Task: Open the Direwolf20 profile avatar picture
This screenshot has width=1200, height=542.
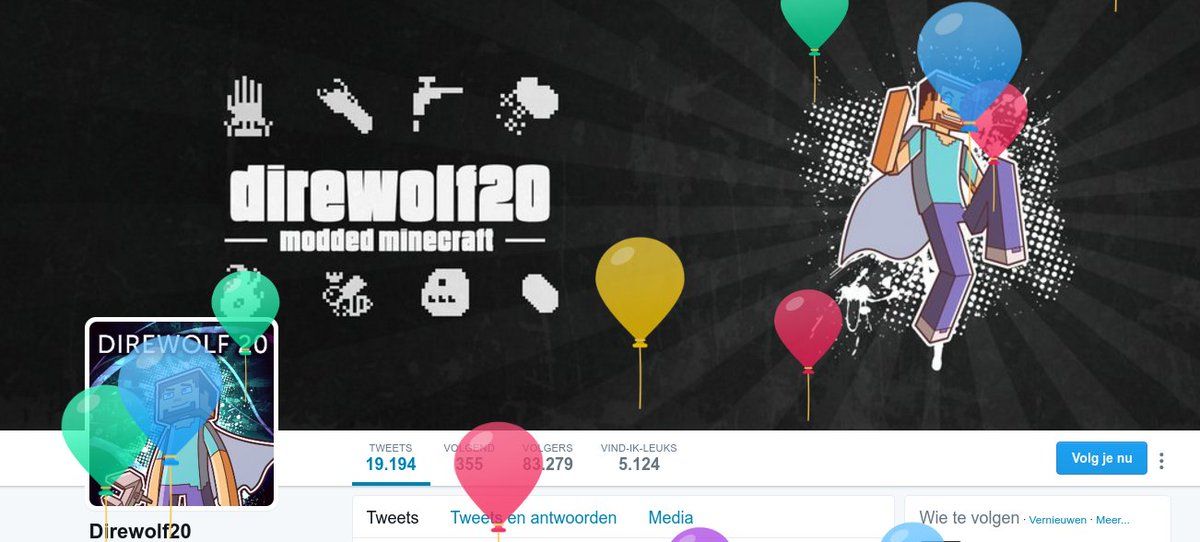Action: pos(181,412)
